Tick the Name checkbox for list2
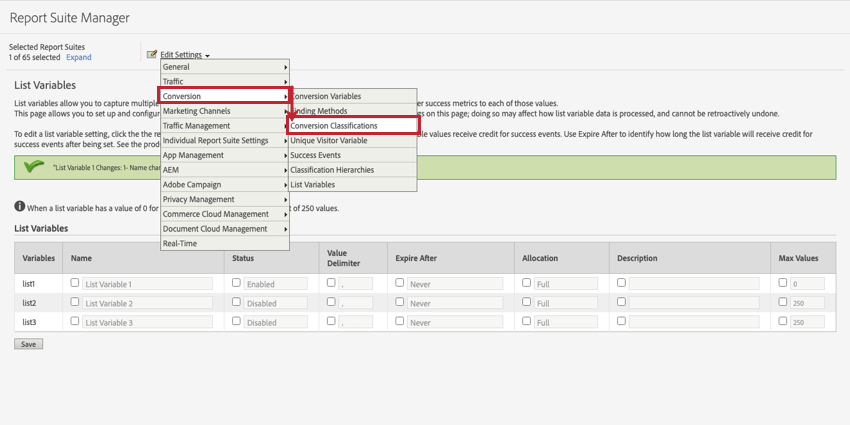The width and height of the screenshot is (850, 425). (75, 302)
